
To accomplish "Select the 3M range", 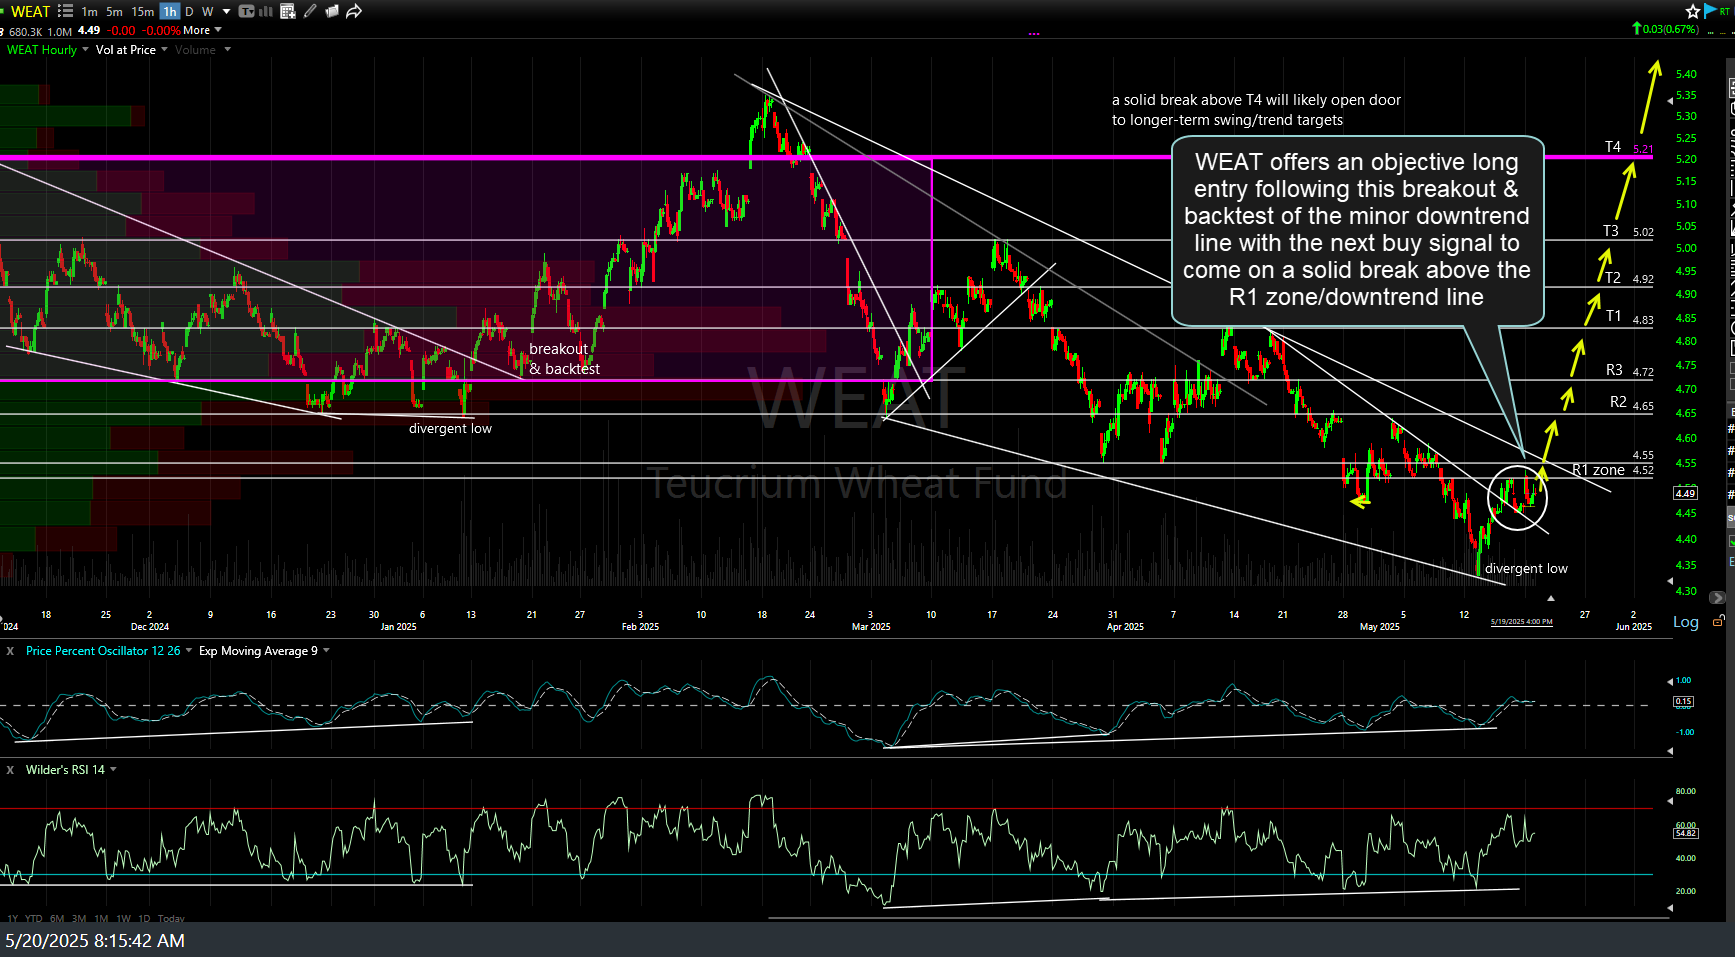I will point(79,919).
